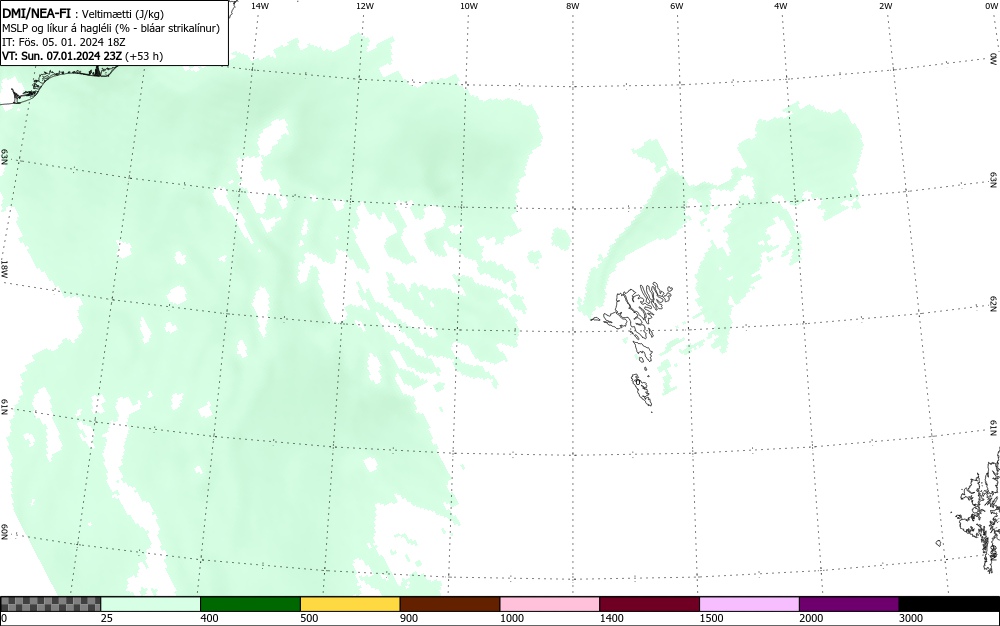The height and width of the screenshot is (626, 1000).
Task: Click the legend value 500
Action: (309, 618)
